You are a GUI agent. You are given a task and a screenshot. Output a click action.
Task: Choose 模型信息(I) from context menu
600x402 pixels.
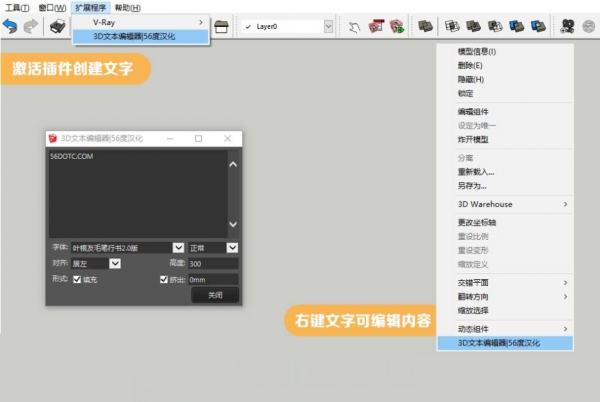point(477,51)
